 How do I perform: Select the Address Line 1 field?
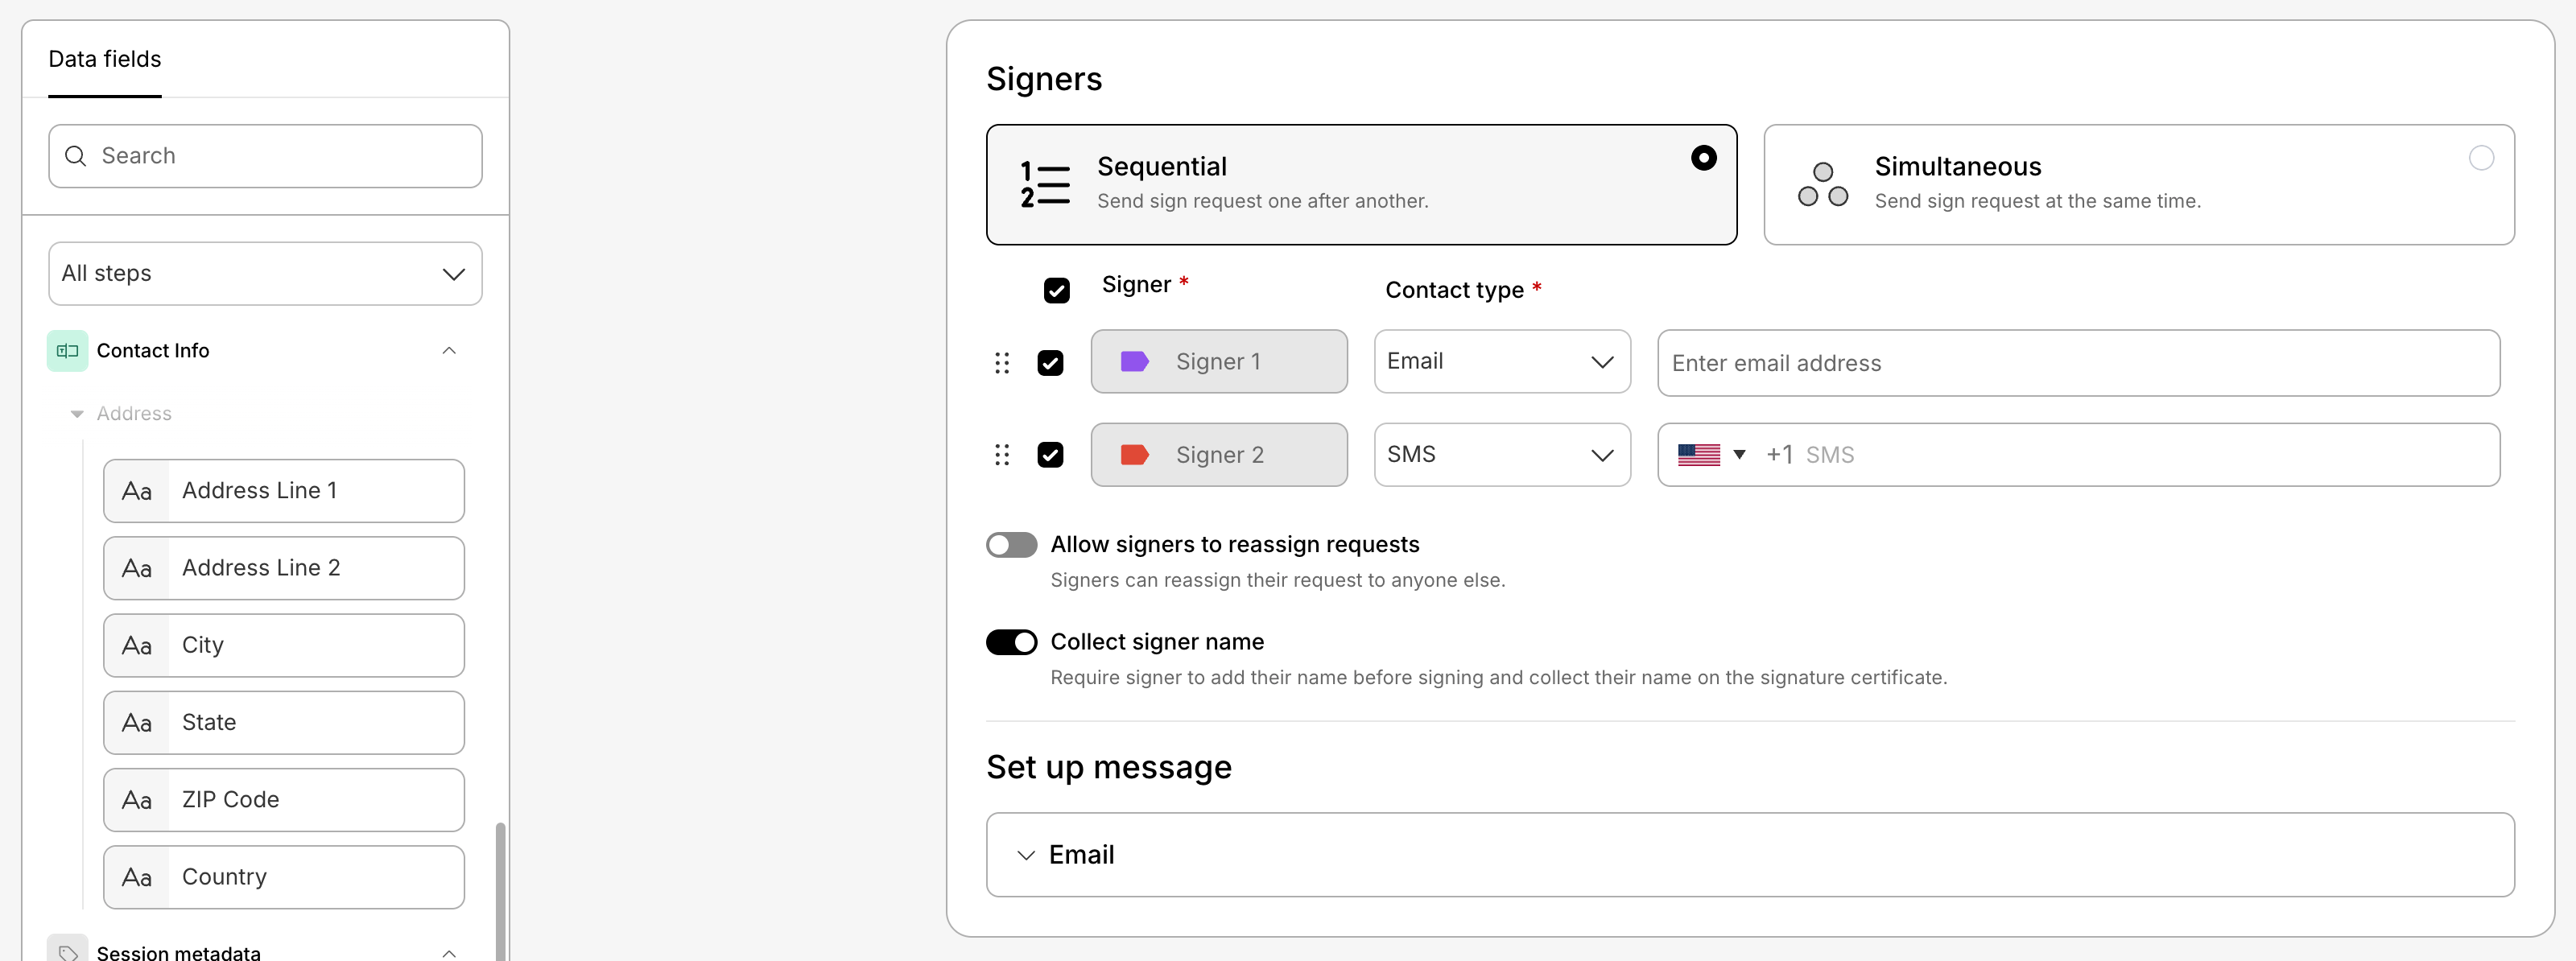point(284,491)
